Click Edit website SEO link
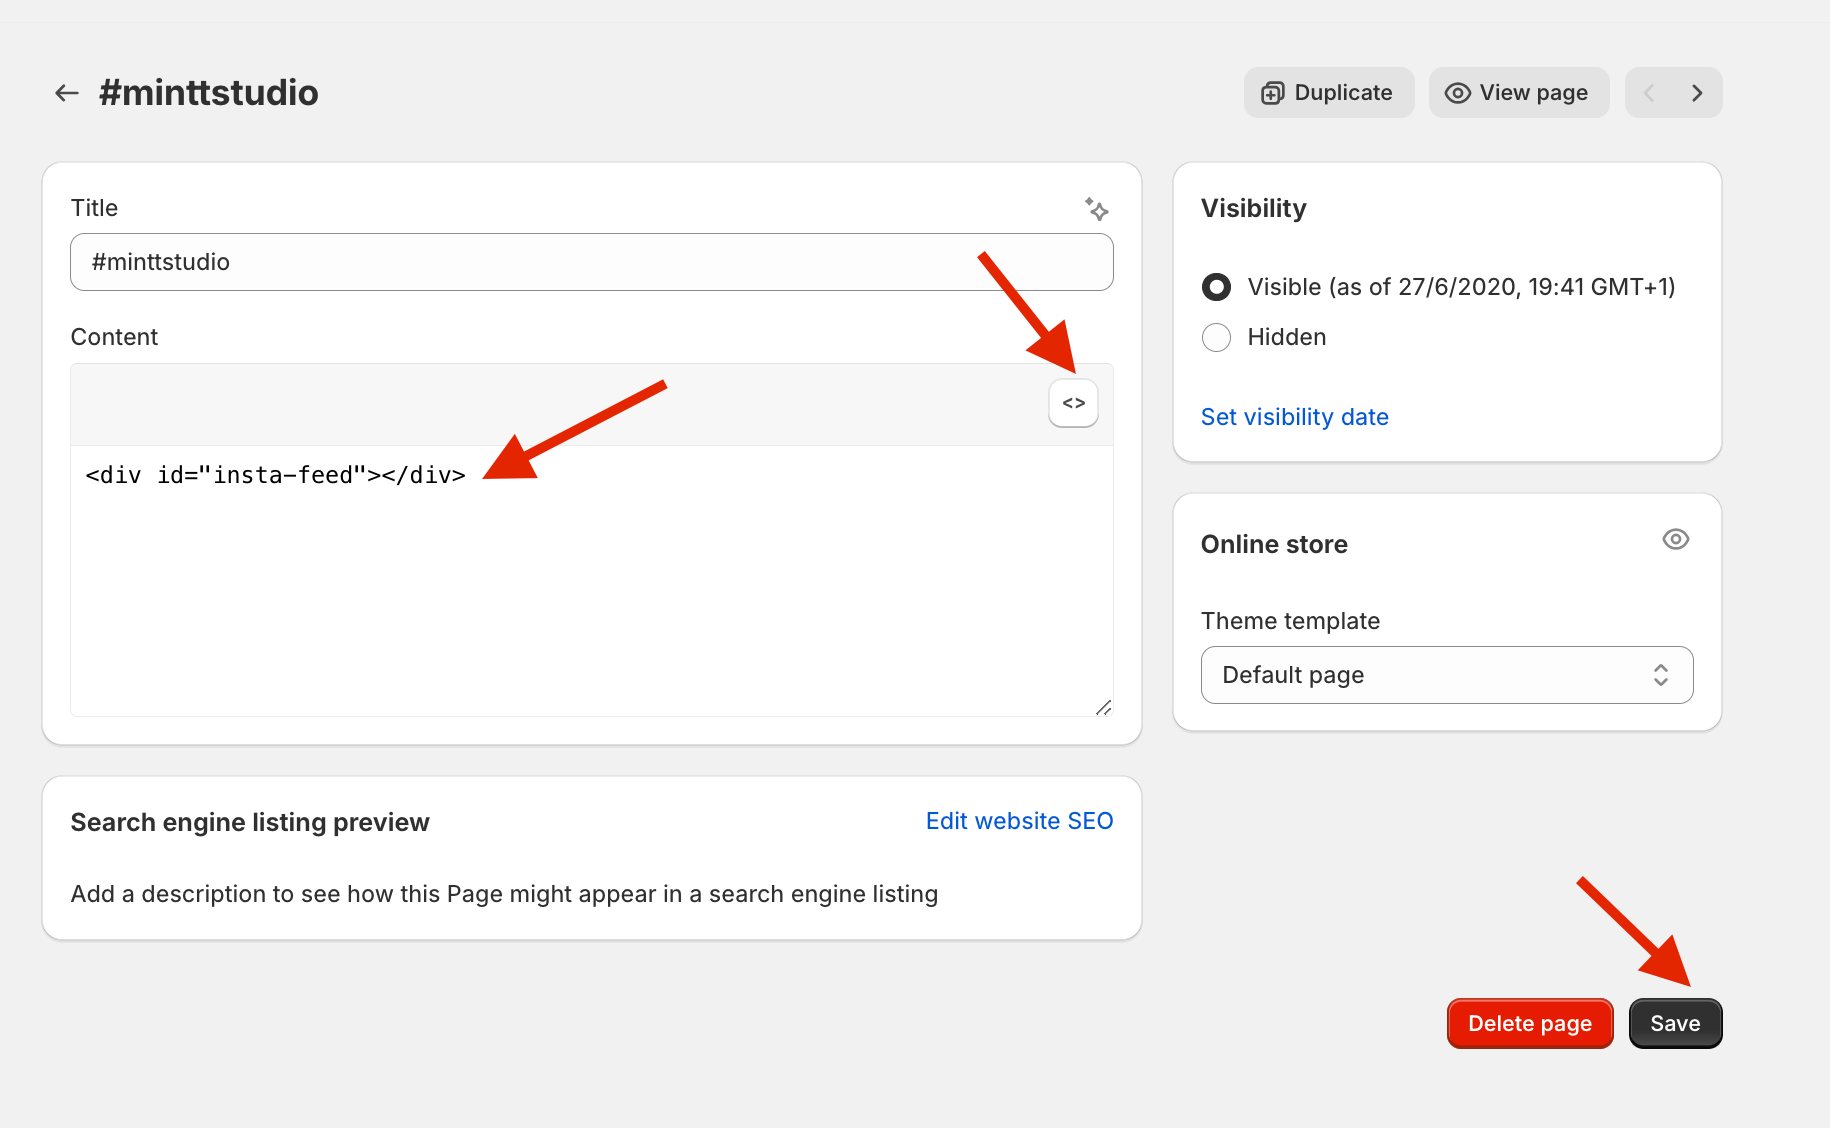This screenshot has height=1128, width=1830. tap(1018, 820)
